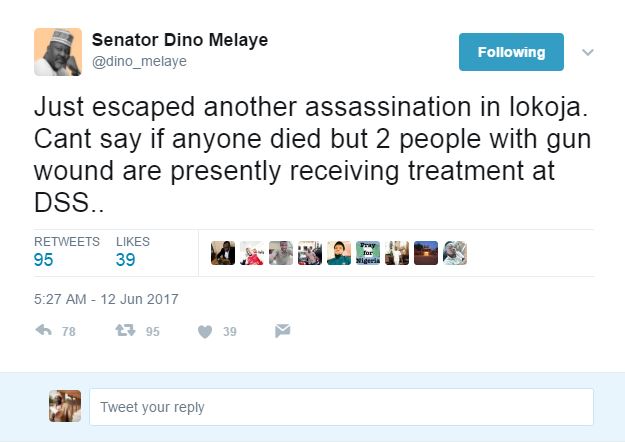Viewport: 625px width, 442px height.
Task: Click the reply arrow icon
Action: (43, 331)
